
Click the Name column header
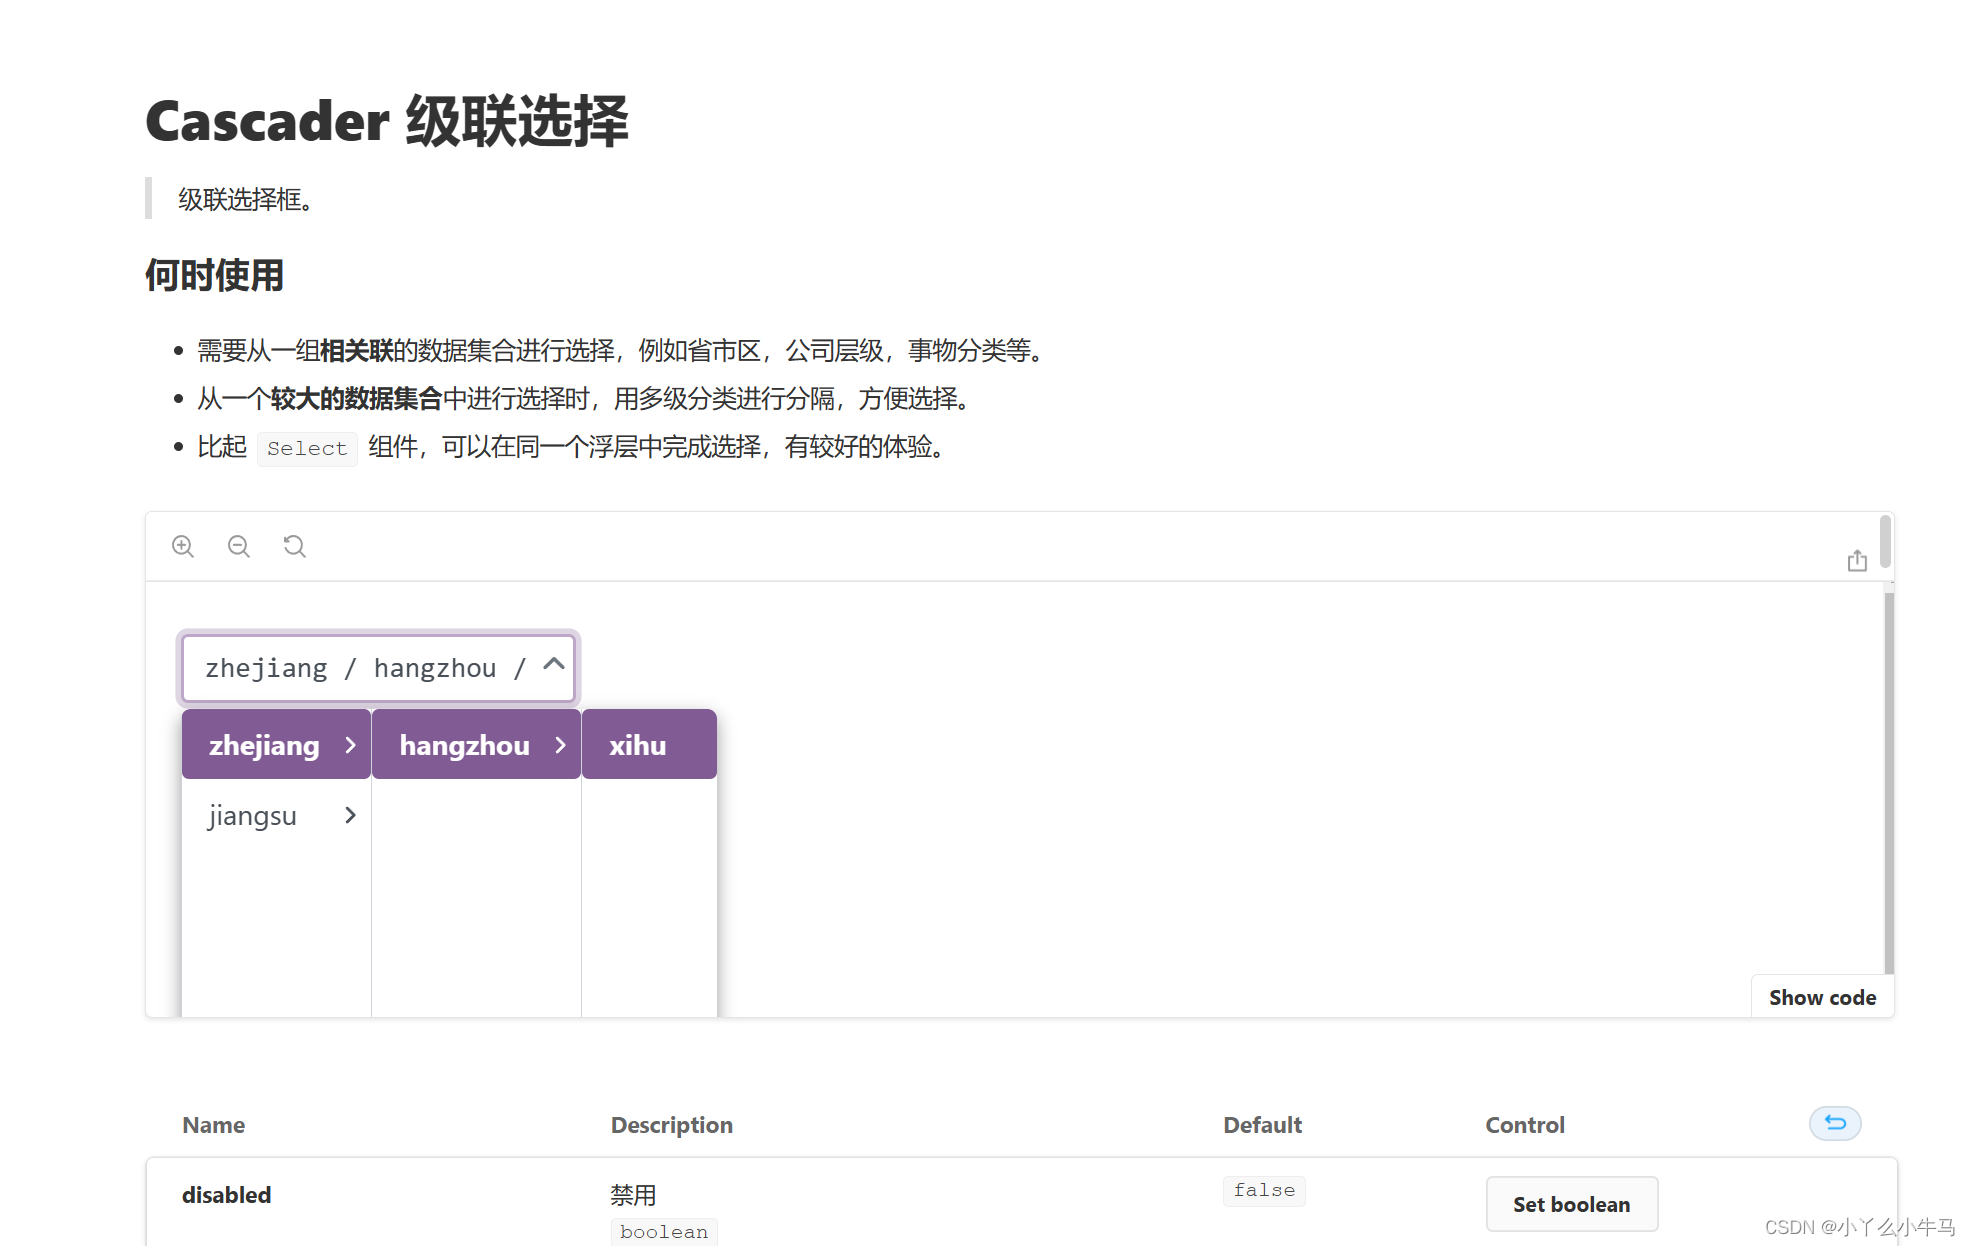click(213, 1125)
